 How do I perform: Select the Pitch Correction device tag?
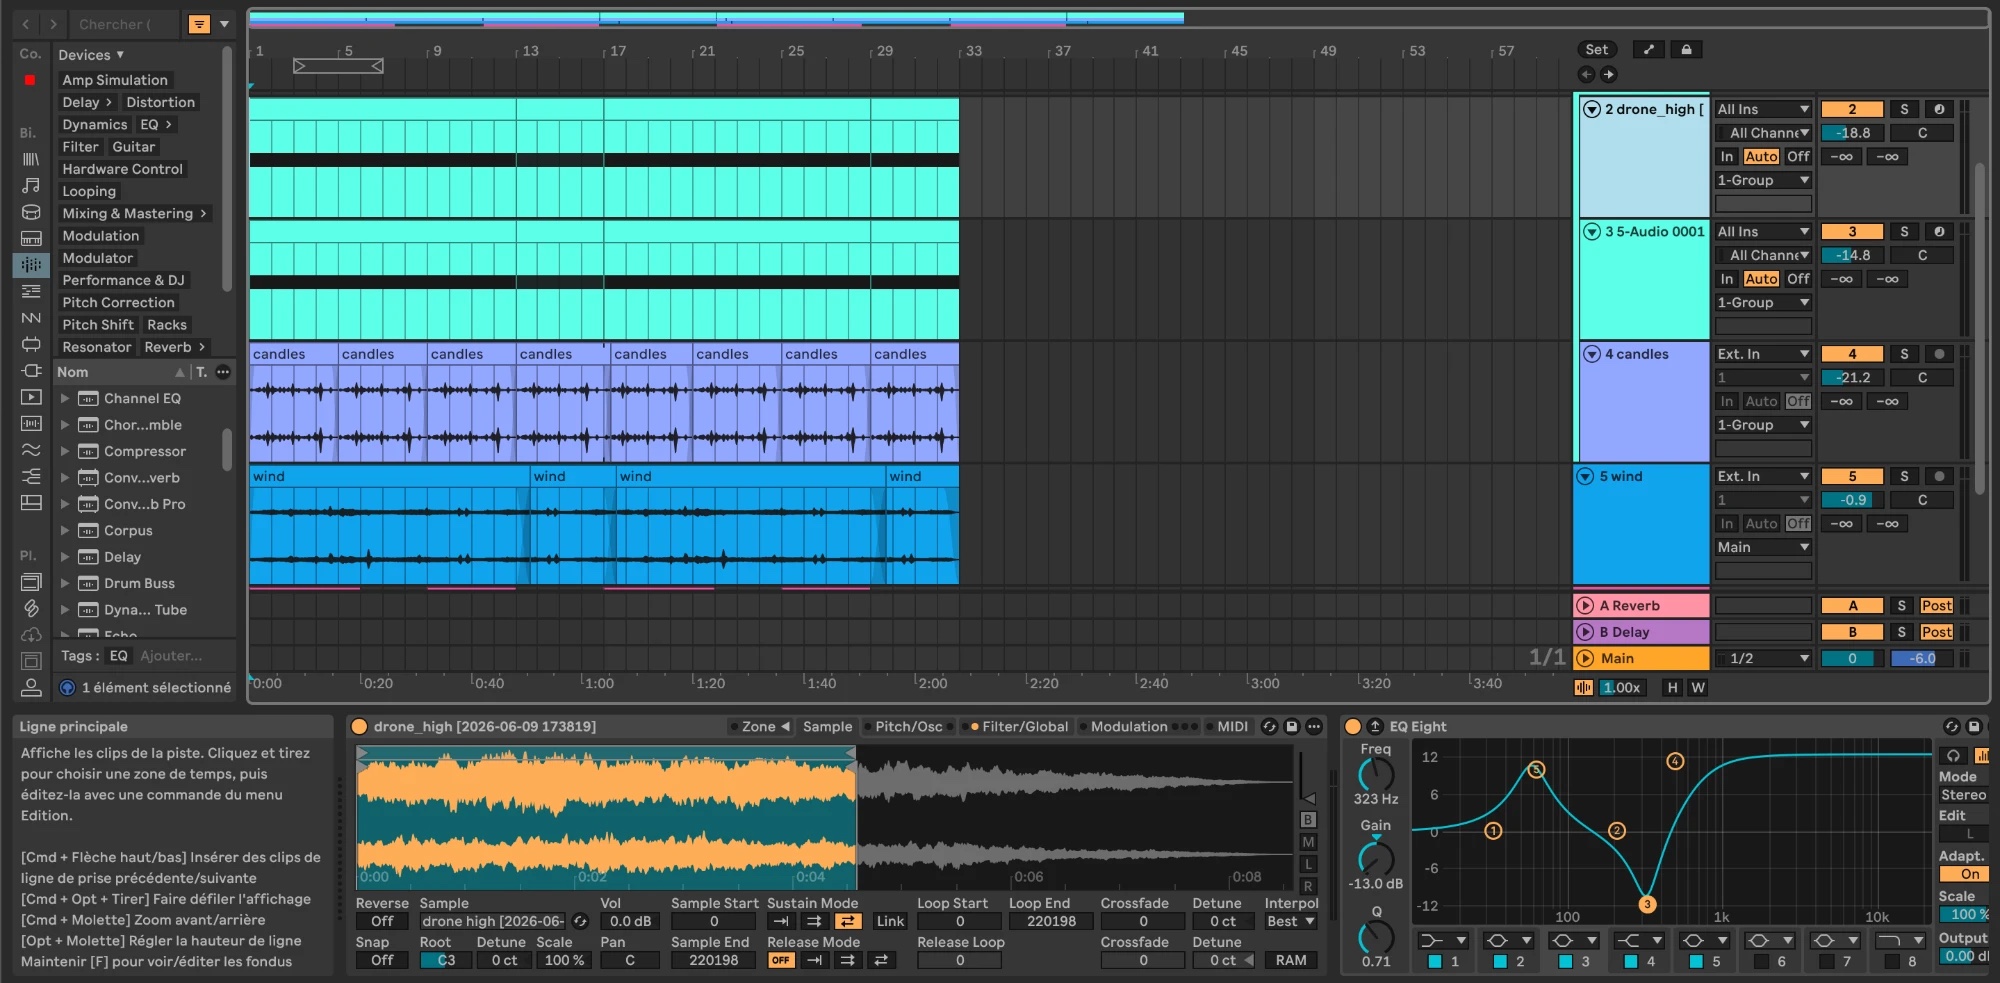pos(118,302)
